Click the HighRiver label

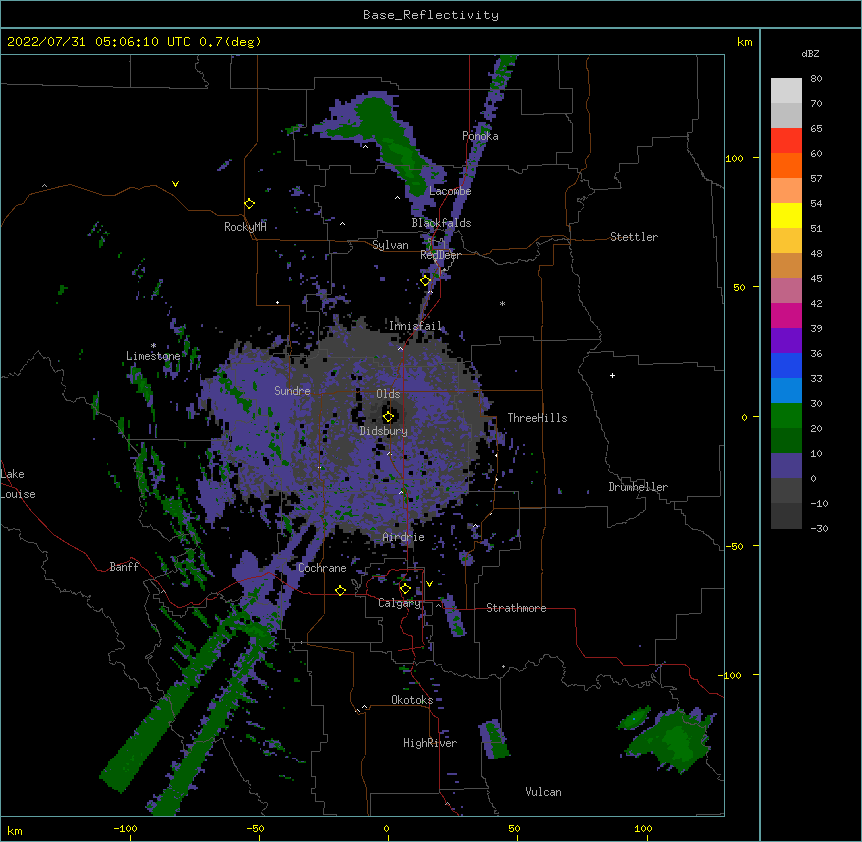tap(430, 743)
